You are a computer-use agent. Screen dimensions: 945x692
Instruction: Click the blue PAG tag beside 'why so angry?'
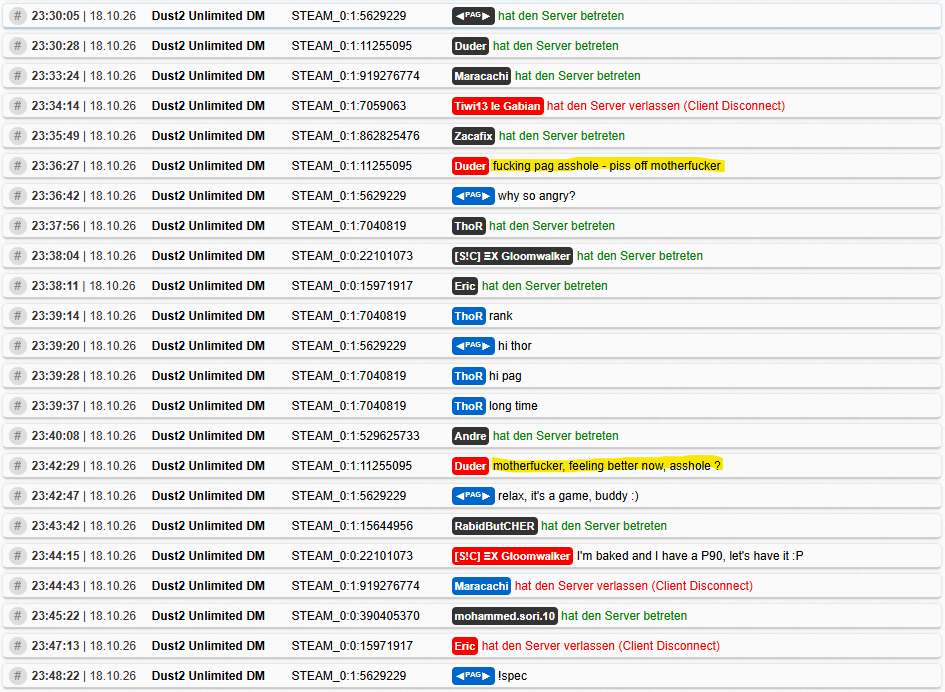pos(473,196)
